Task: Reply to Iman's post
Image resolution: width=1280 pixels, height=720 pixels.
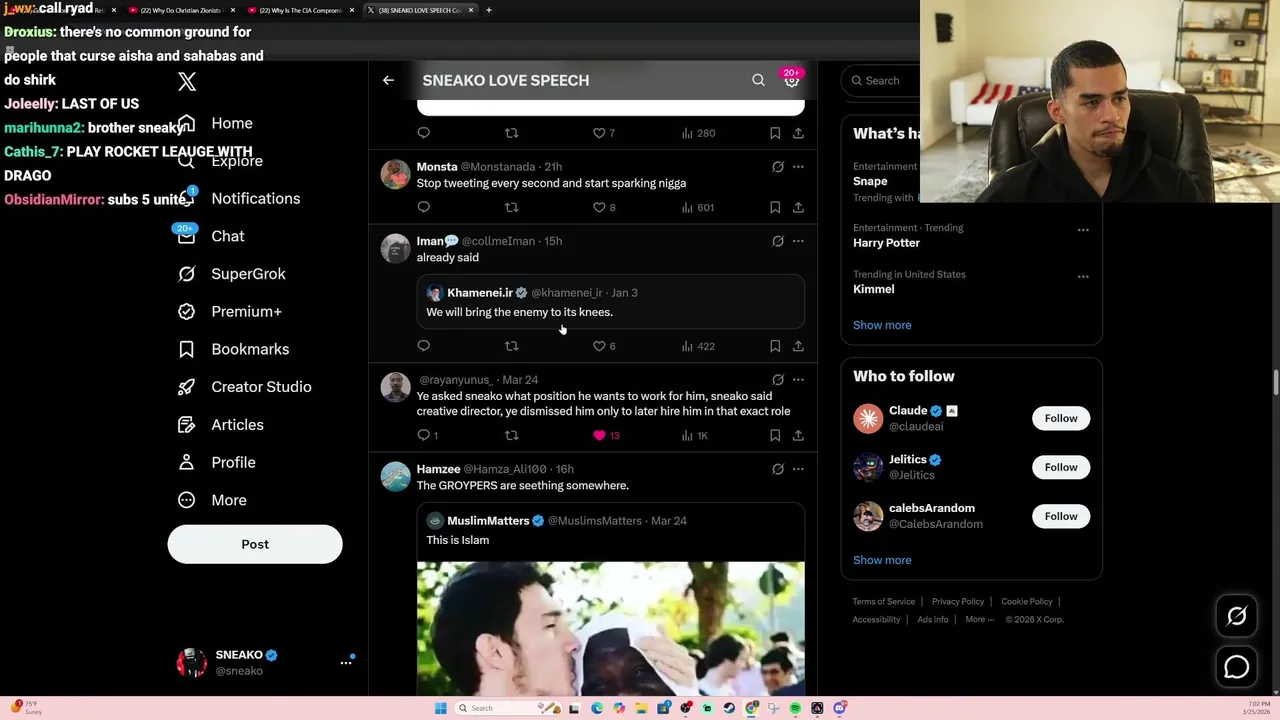Action: [x=424, y=346]
